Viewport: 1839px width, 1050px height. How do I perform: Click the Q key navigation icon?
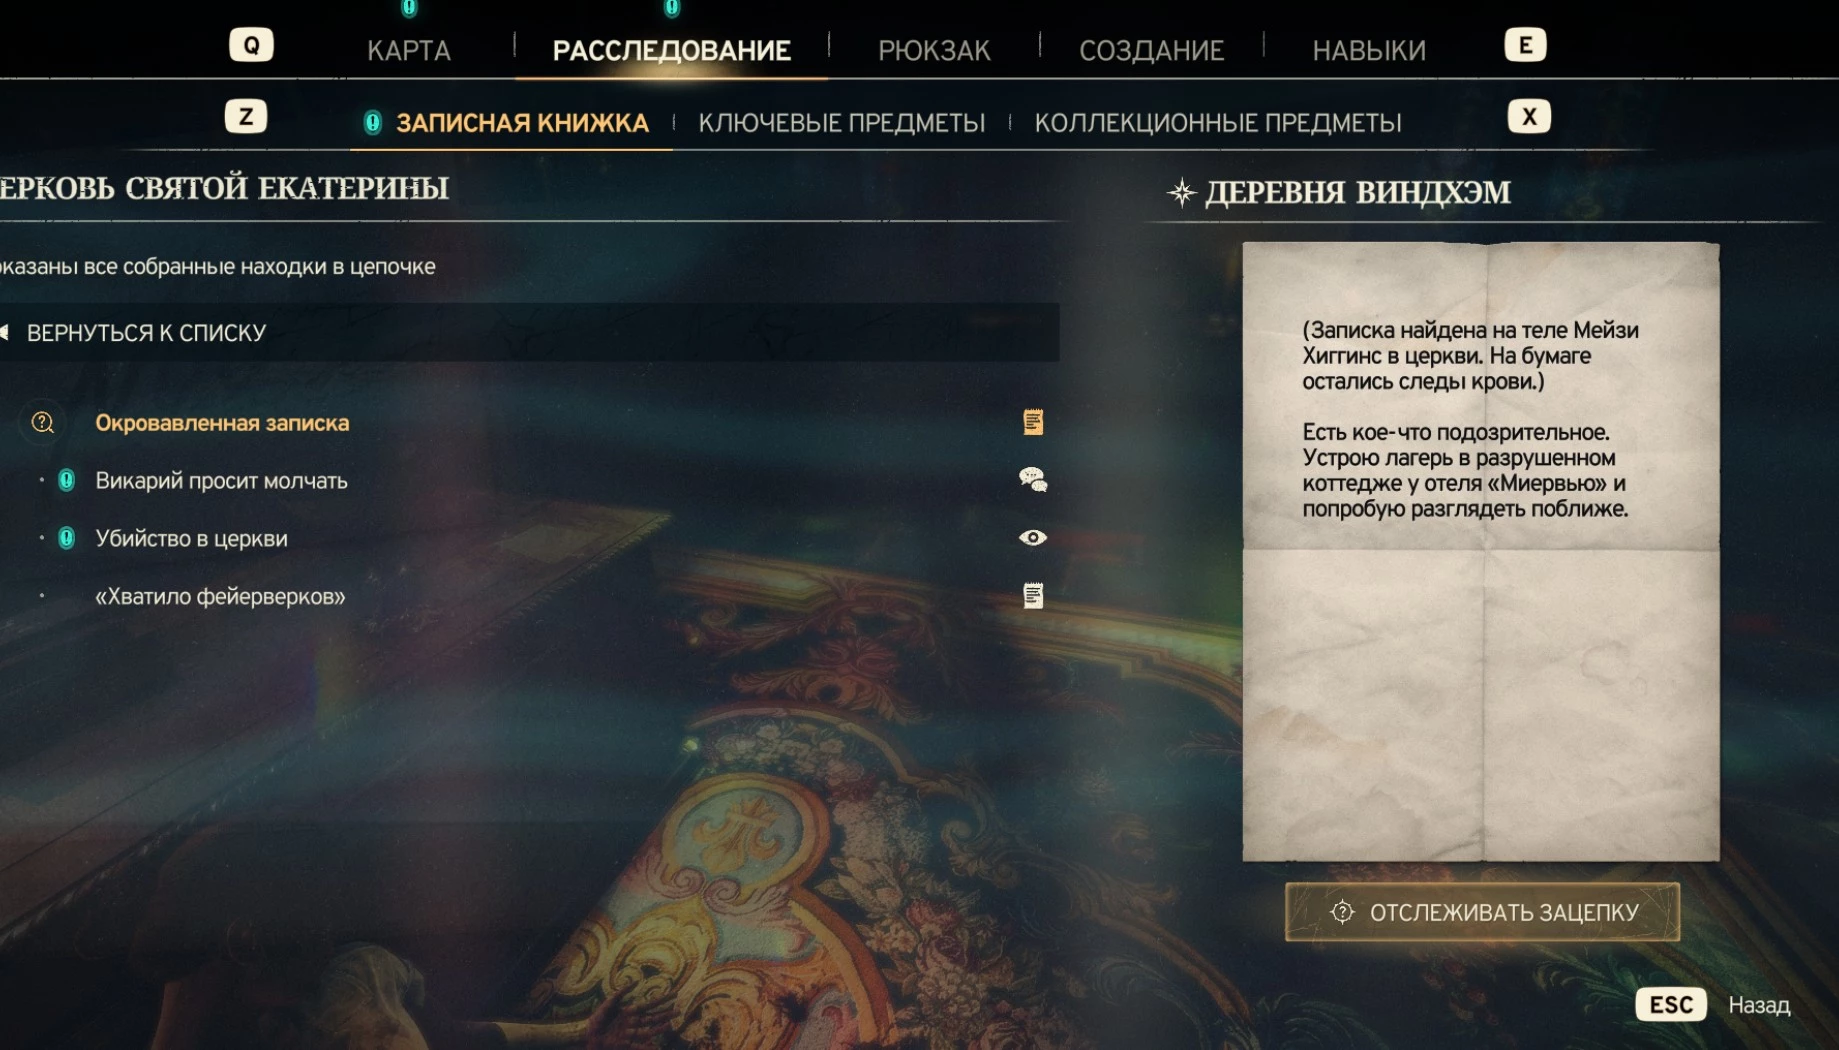[251, 45]
